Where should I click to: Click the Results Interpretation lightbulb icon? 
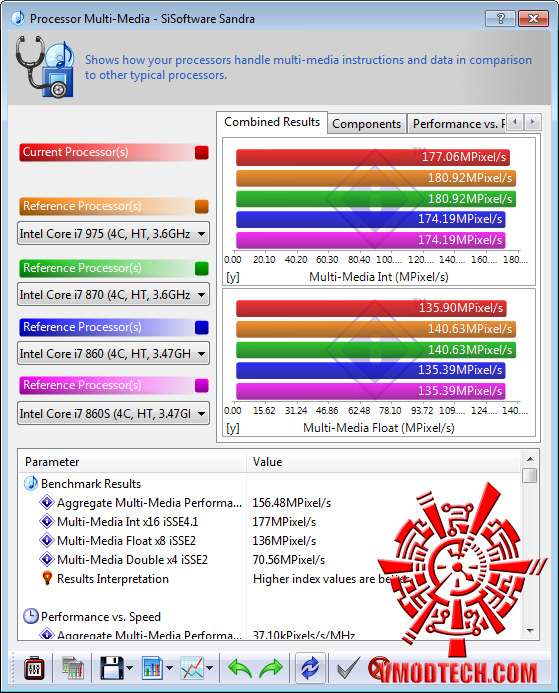[x=47, y=578]
